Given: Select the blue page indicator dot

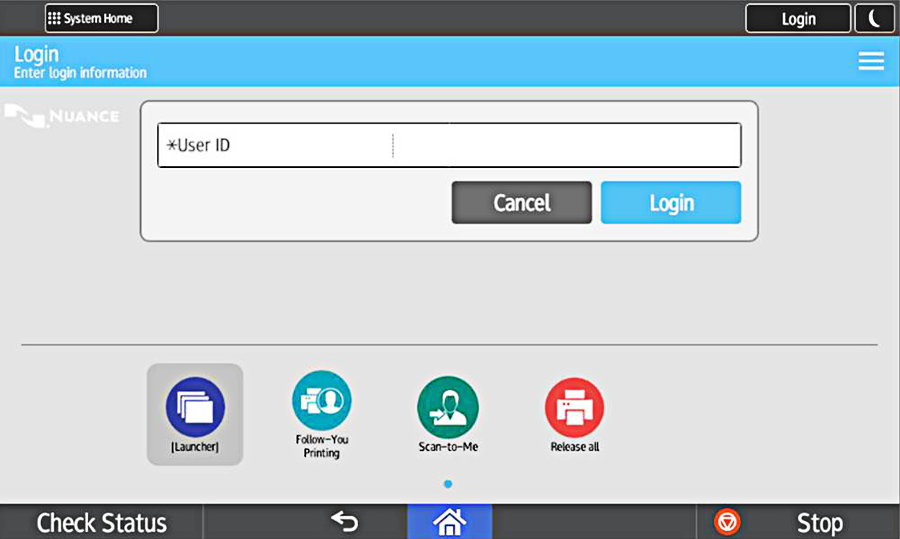Looking at the screenshot, I should pos(447,484).
